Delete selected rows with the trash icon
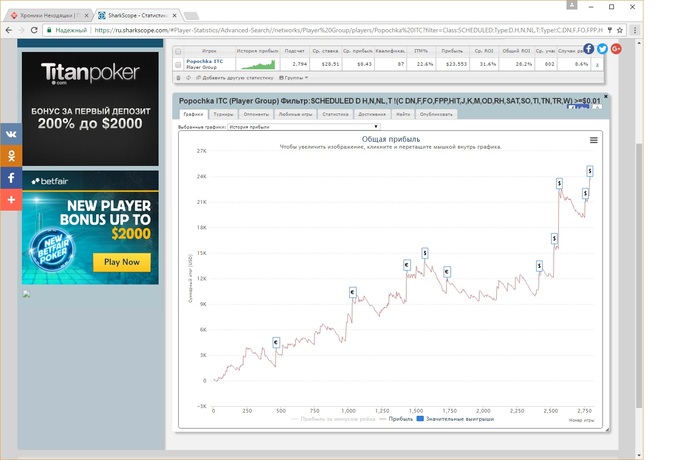The width and height of the screenshot is (700, 460). coord(178,78)
